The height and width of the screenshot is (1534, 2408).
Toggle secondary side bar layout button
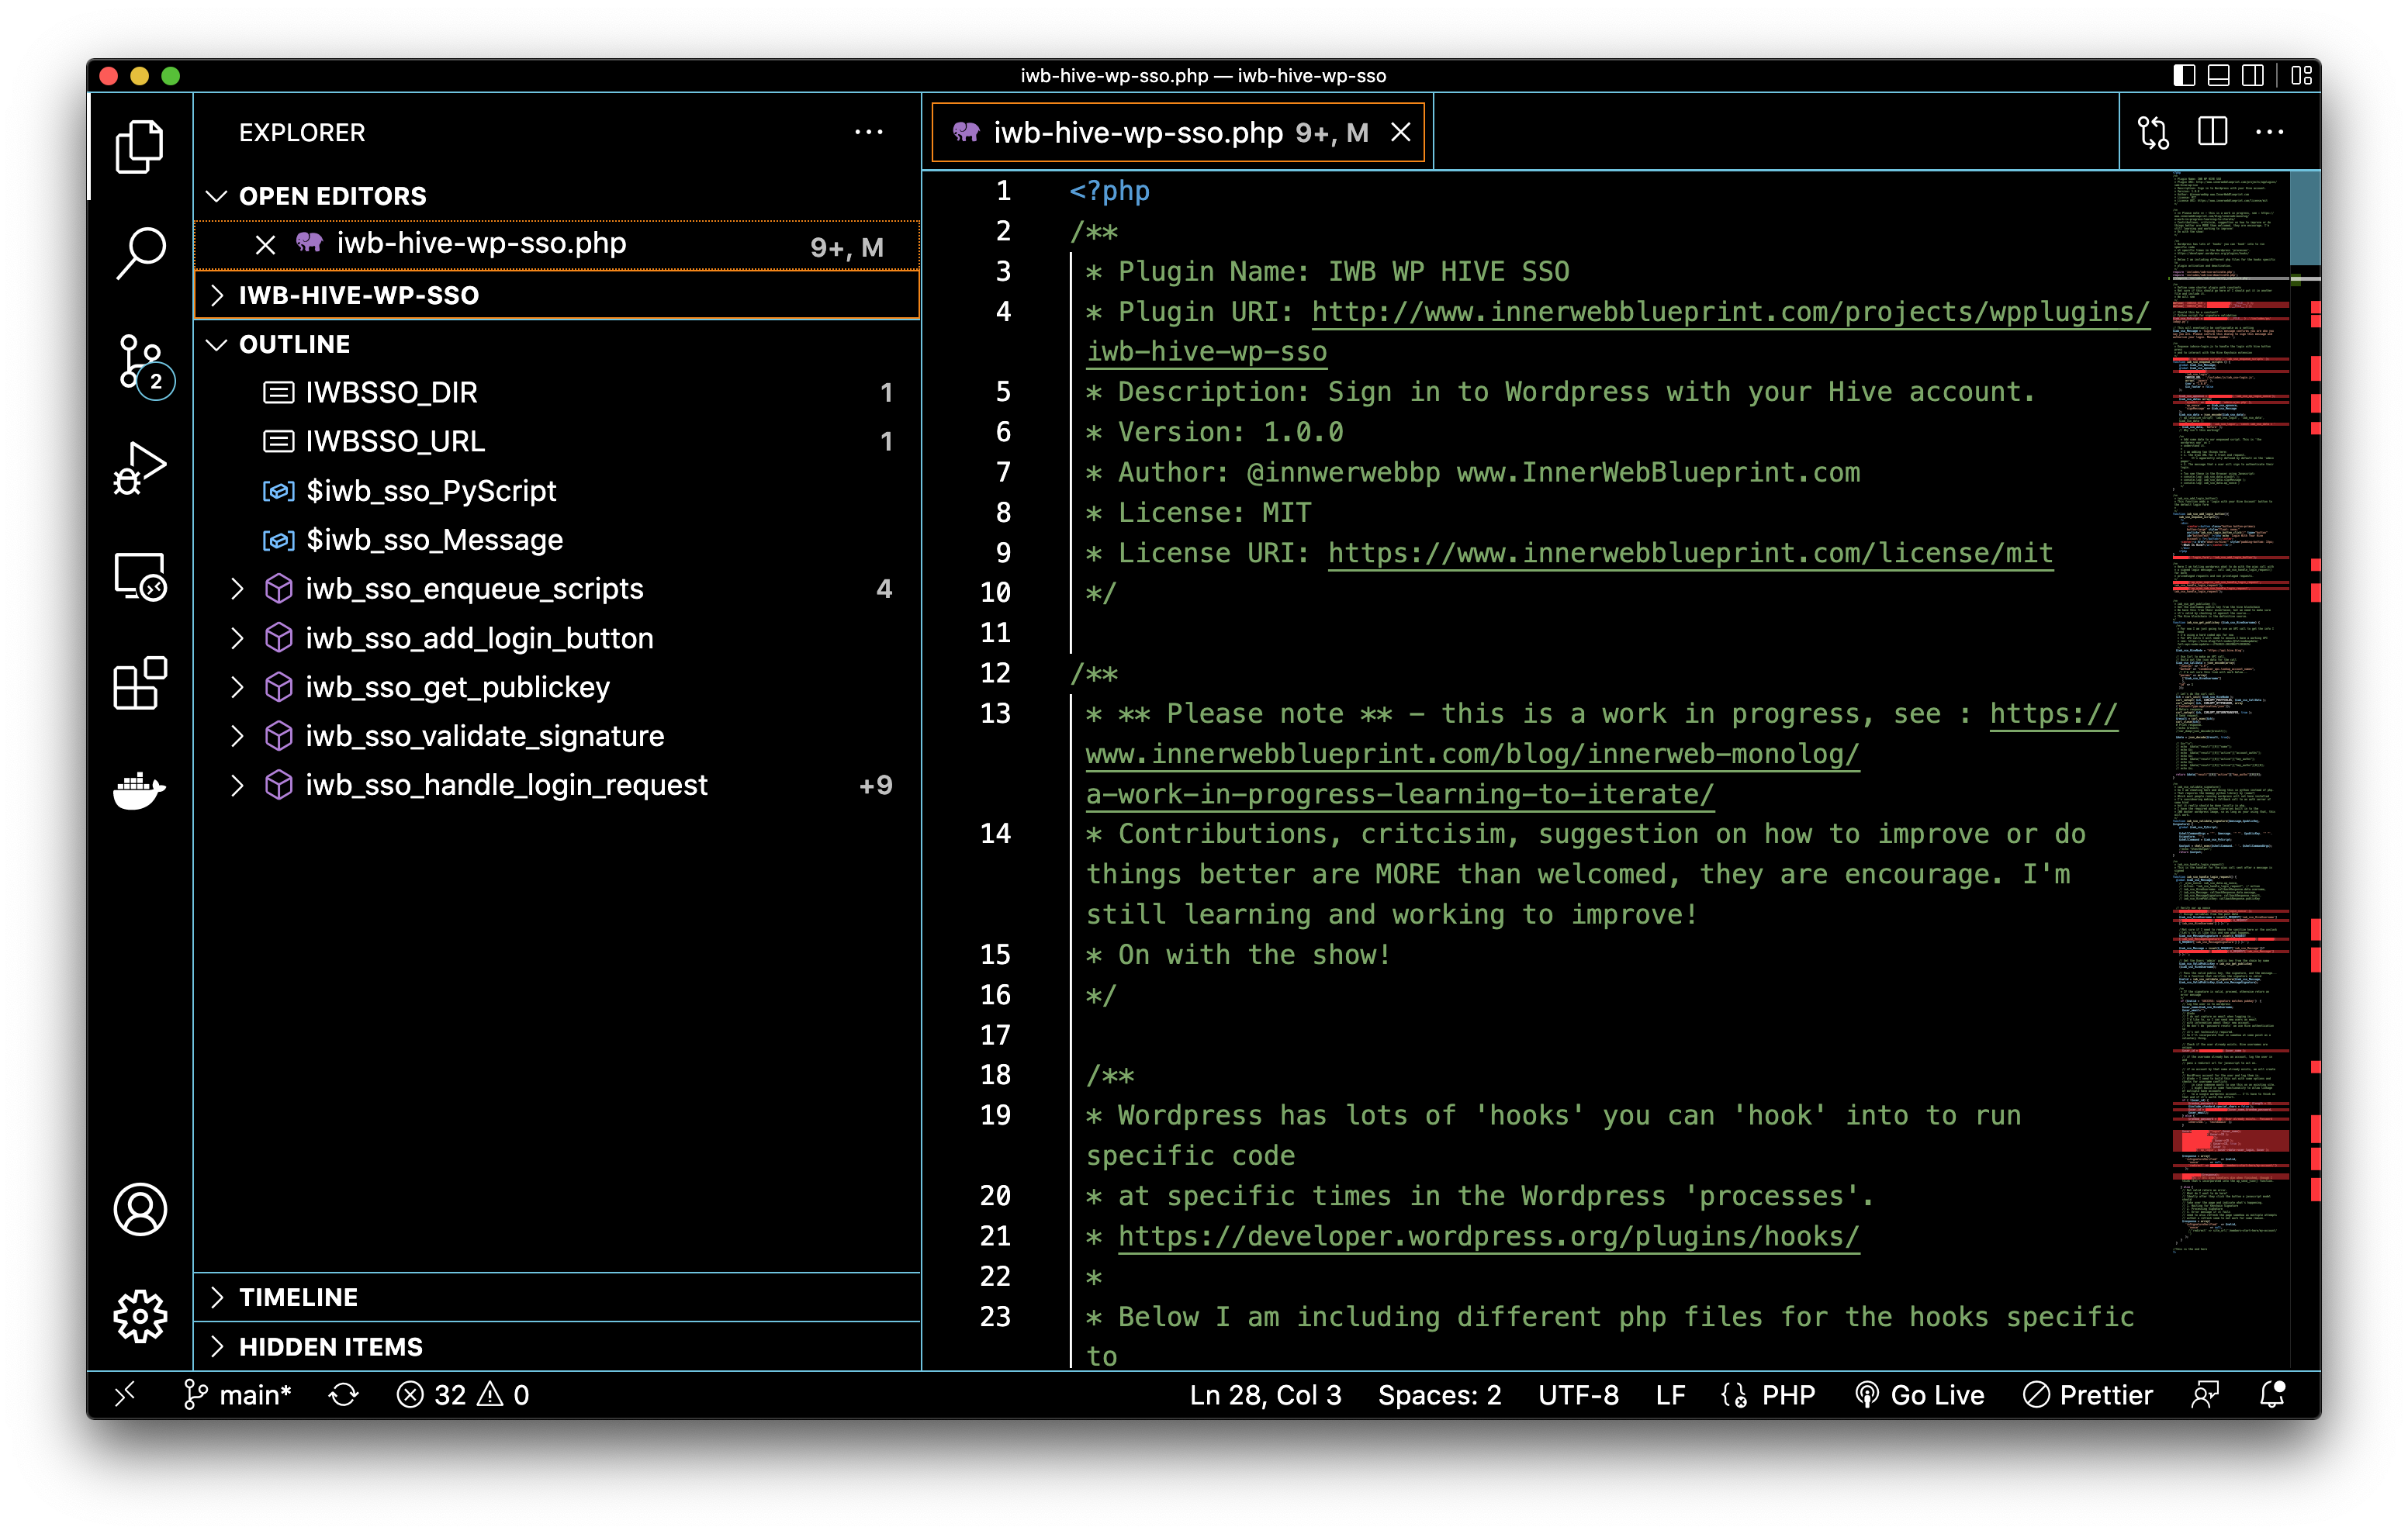pyautogui.click(x=2252, y=75)
